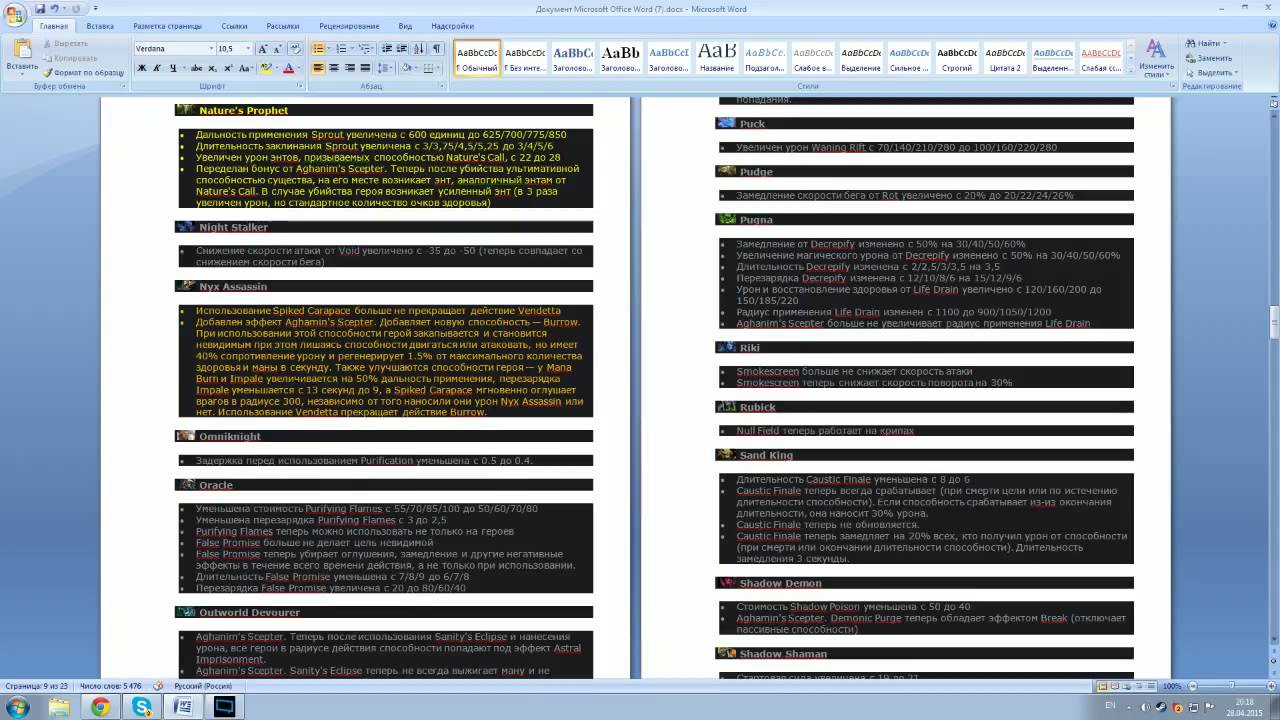Open Windows Start menu
Viewport: 1280px width, 720px height.
click(18, 707)
